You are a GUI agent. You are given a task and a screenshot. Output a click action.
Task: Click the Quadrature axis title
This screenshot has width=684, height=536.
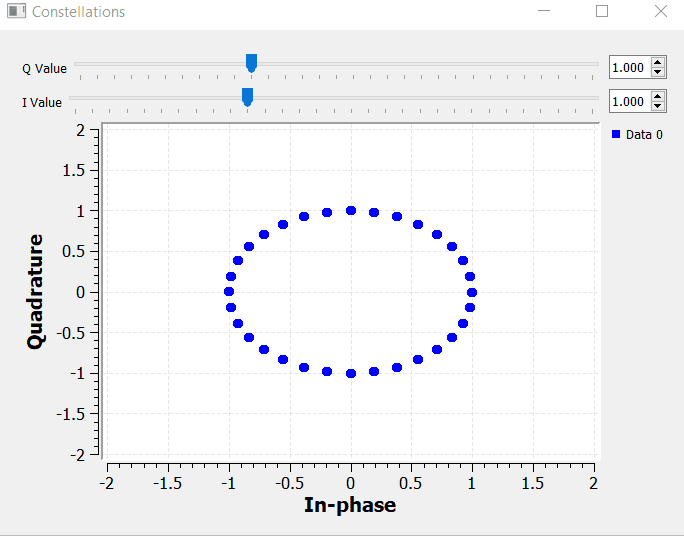pyautogui.click(x=36, y=291)
